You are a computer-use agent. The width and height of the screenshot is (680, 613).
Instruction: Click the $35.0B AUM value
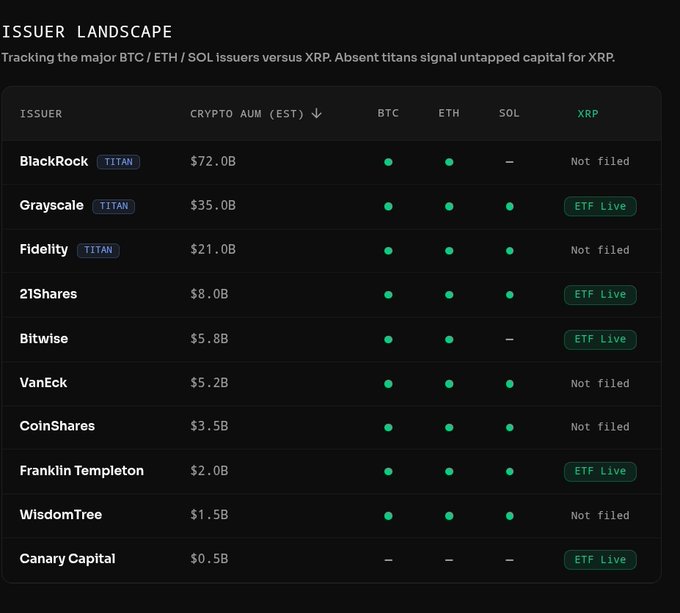[213, 205]
